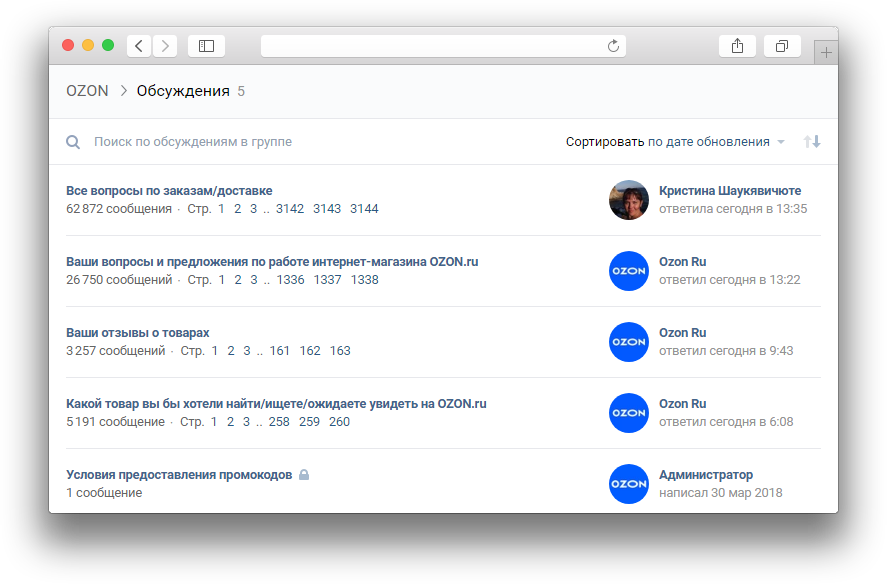887x584 pixels.
Task: Click the Обсуждения breadcrumb heading
Action: pos(183,91)
